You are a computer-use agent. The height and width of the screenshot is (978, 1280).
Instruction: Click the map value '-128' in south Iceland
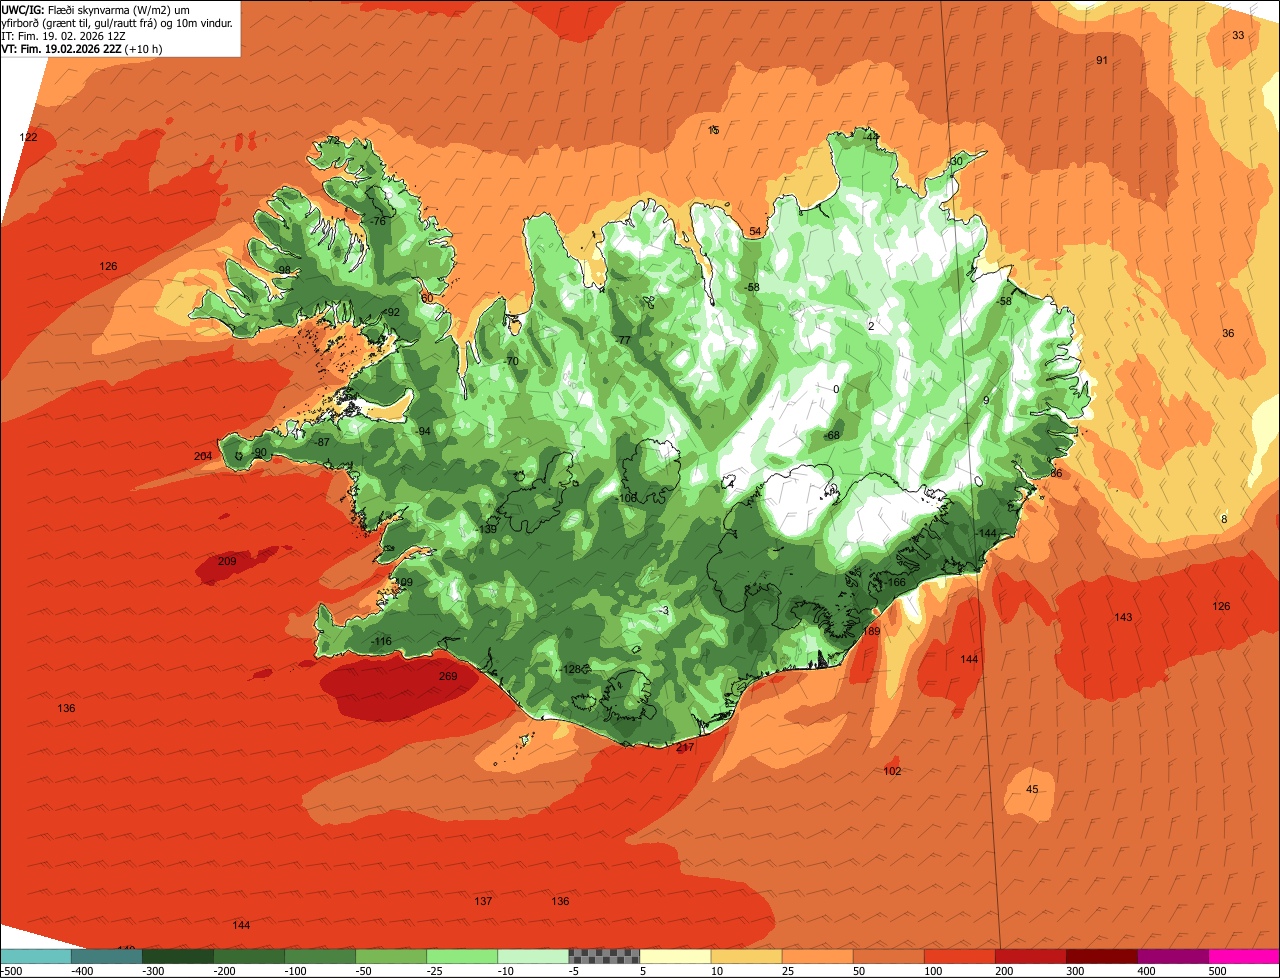pyautogui.click(x=570, y=670)
